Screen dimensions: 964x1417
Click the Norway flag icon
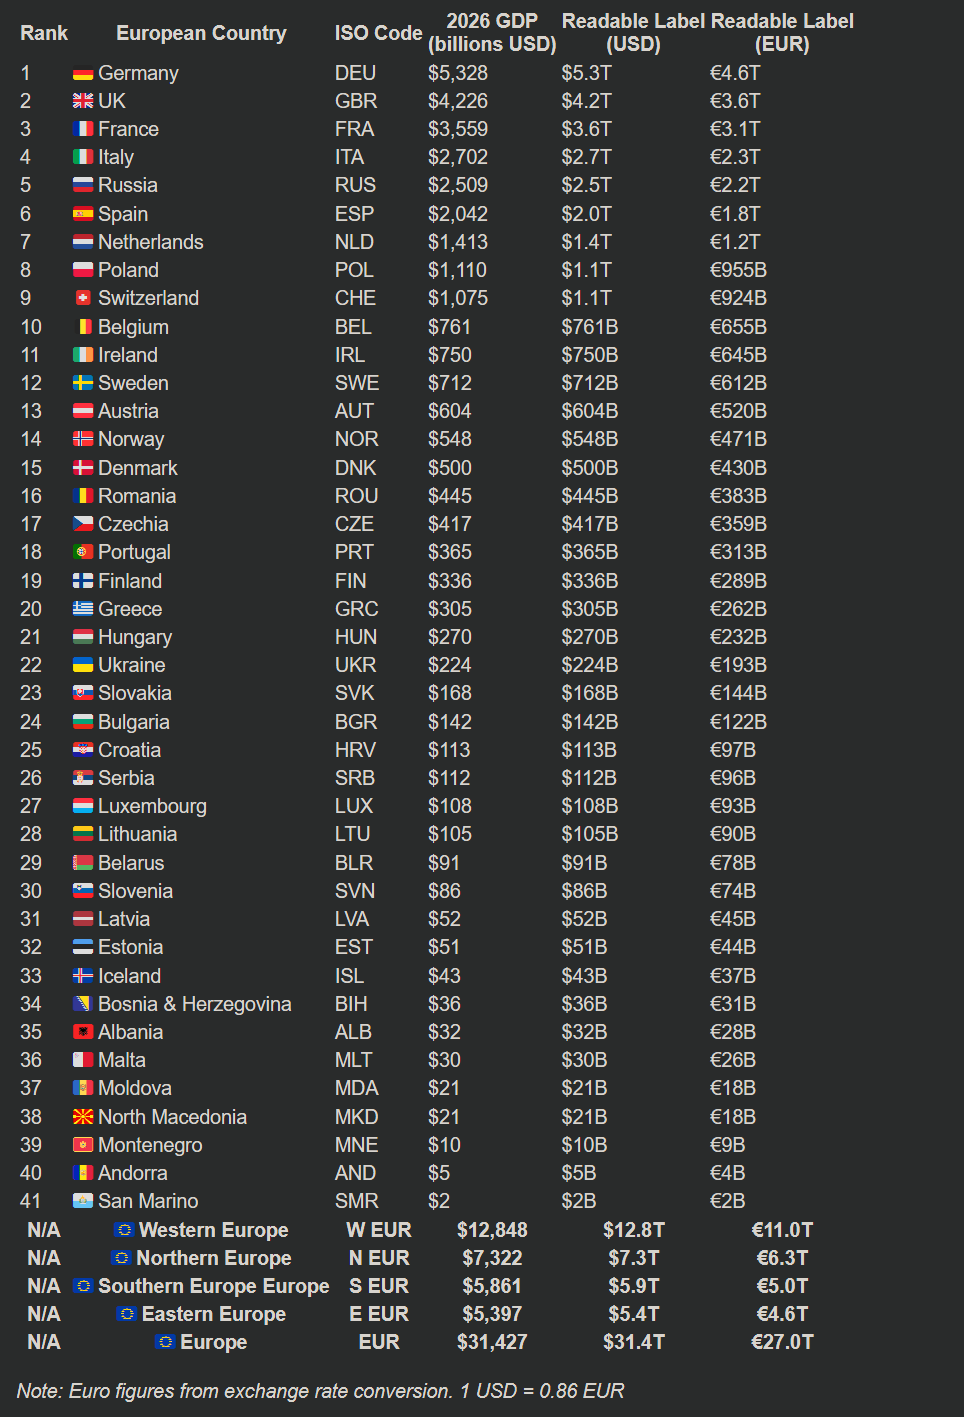click(x=83, y=440)
